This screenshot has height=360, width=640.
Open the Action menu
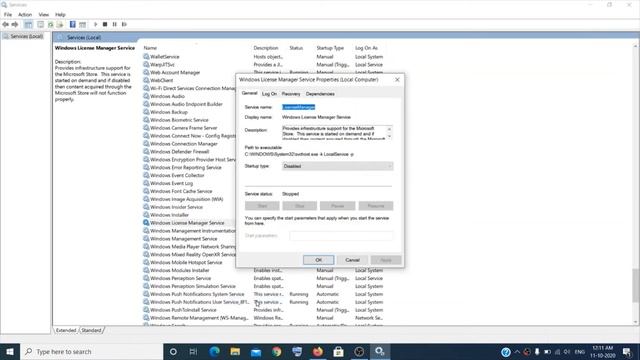[x=25, y=14]
